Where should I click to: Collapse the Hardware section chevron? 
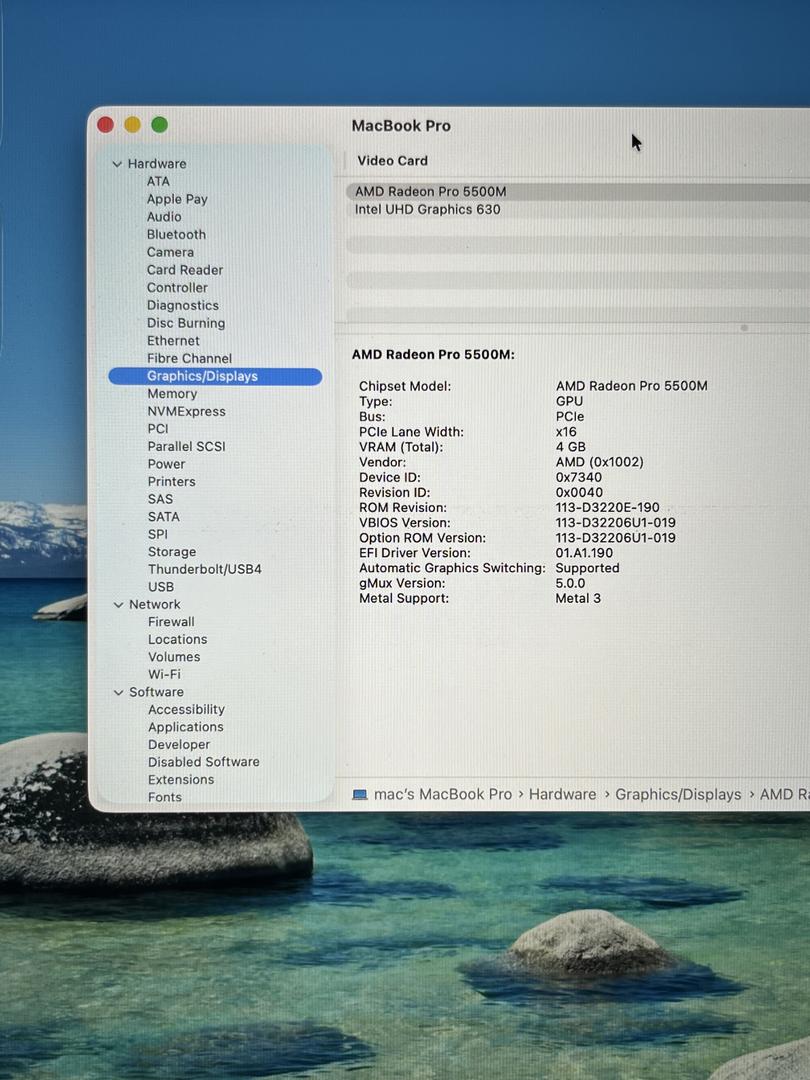117,164
